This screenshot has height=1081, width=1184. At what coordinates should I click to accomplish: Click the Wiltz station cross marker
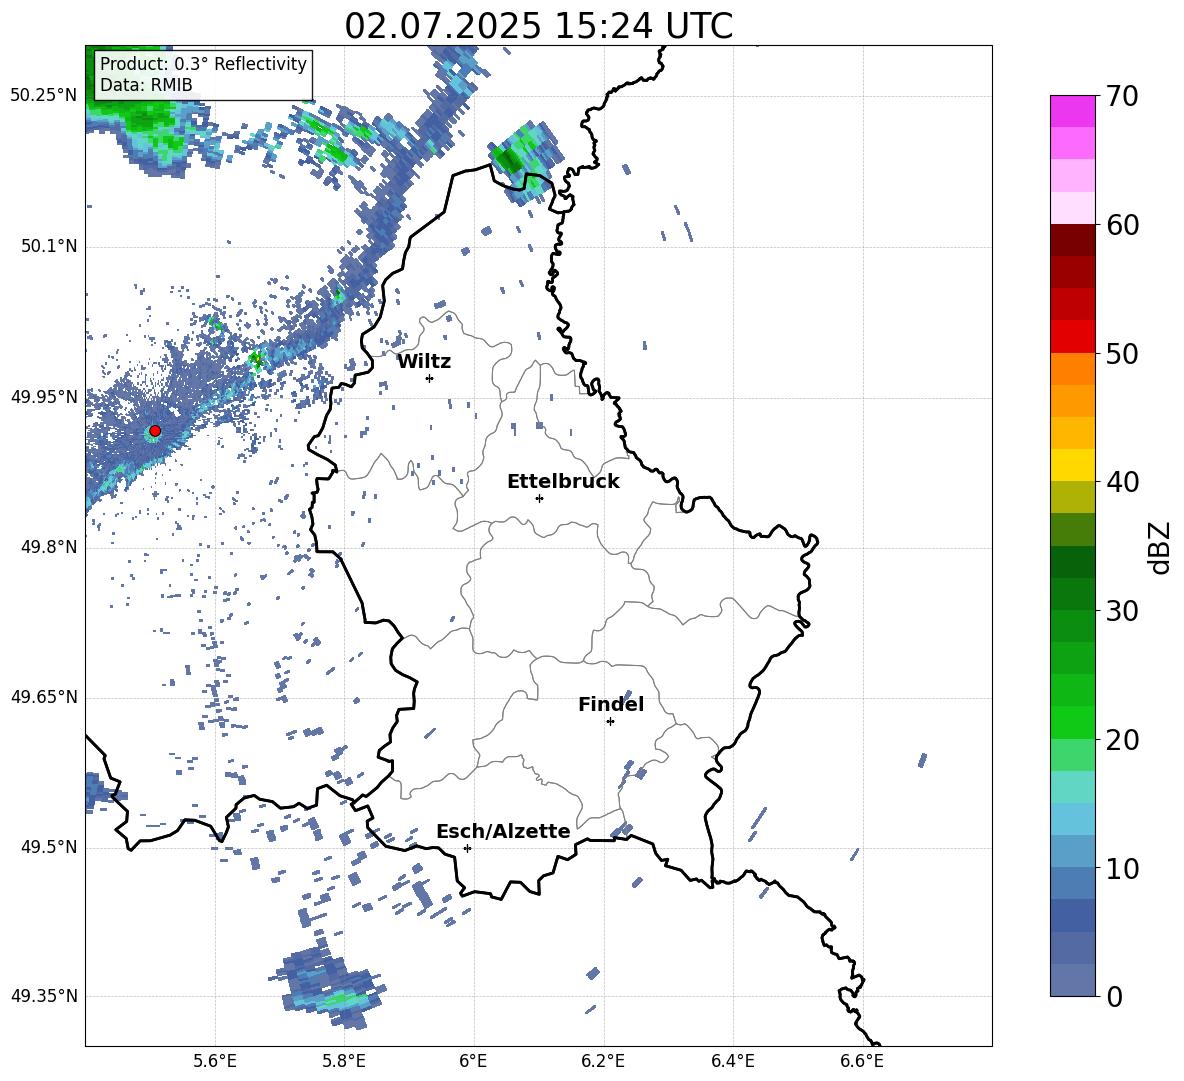coord(430,378)
